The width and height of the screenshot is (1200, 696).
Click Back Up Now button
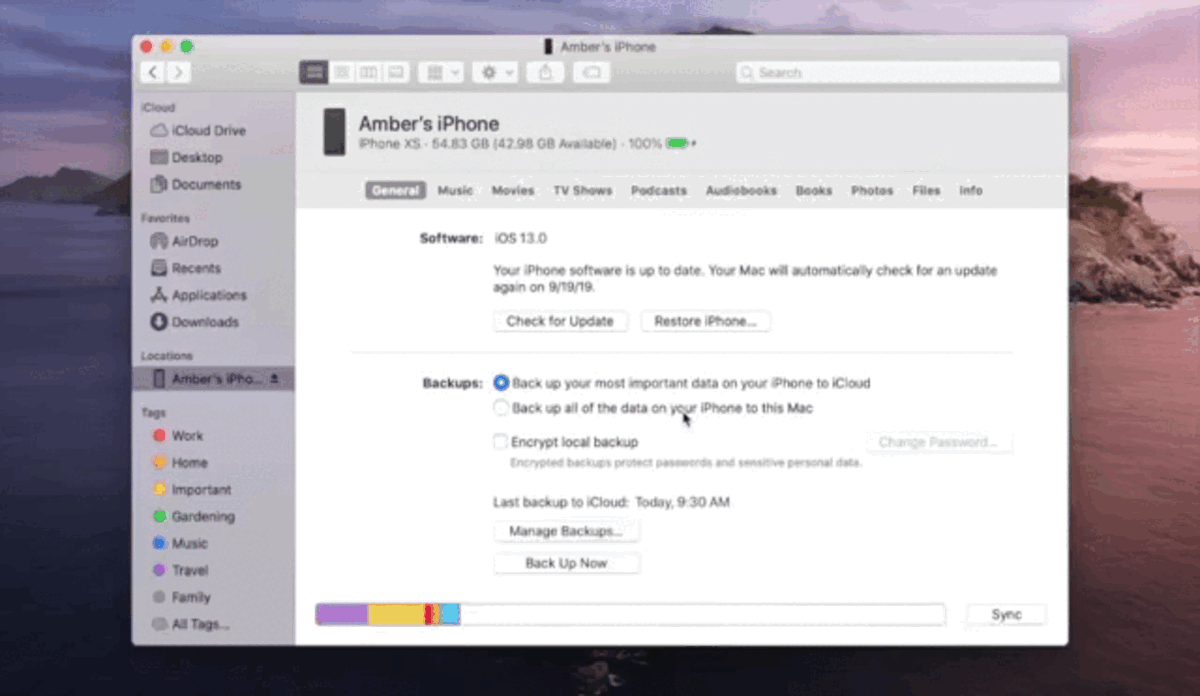click(x=566, y=564)
